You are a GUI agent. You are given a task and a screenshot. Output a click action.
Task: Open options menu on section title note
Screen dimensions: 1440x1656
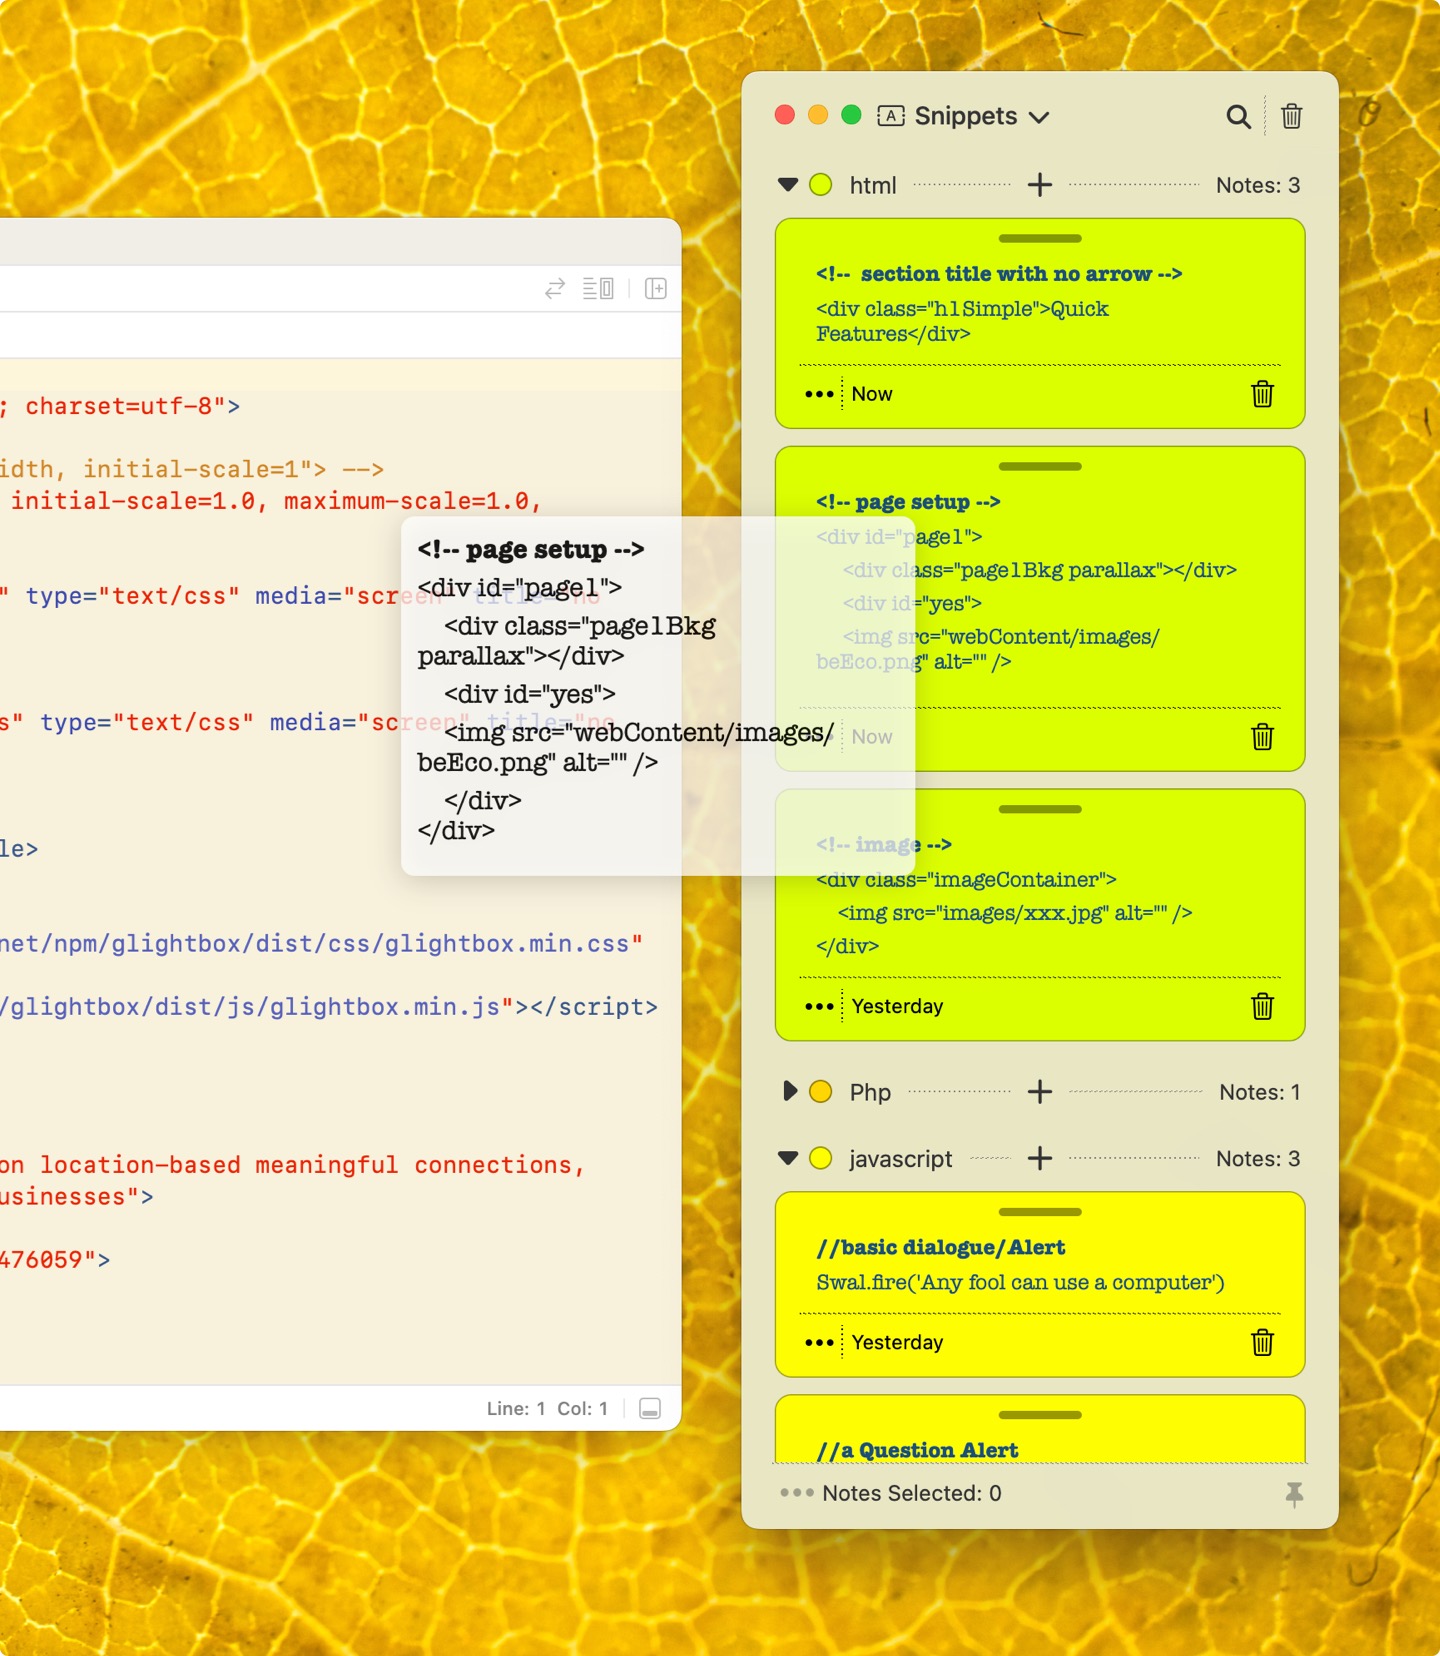click(819, 394)
